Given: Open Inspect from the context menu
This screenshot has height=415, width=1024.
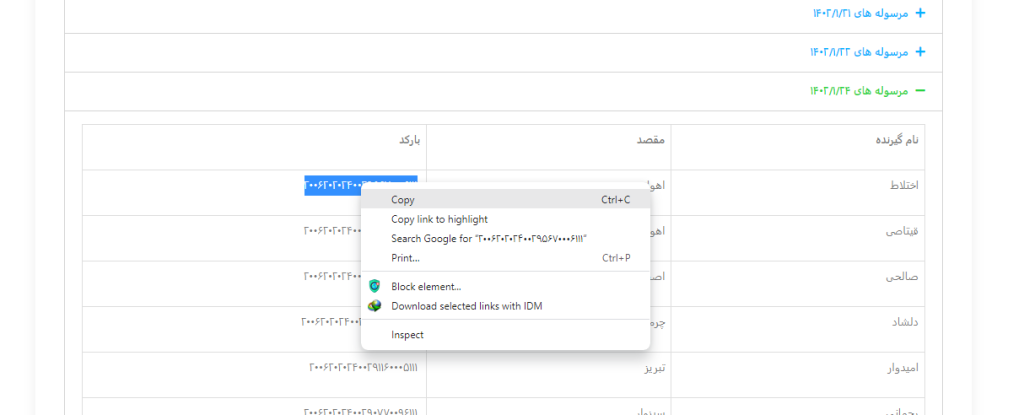Looking at the screenshot, I should (x=407, y=335).
